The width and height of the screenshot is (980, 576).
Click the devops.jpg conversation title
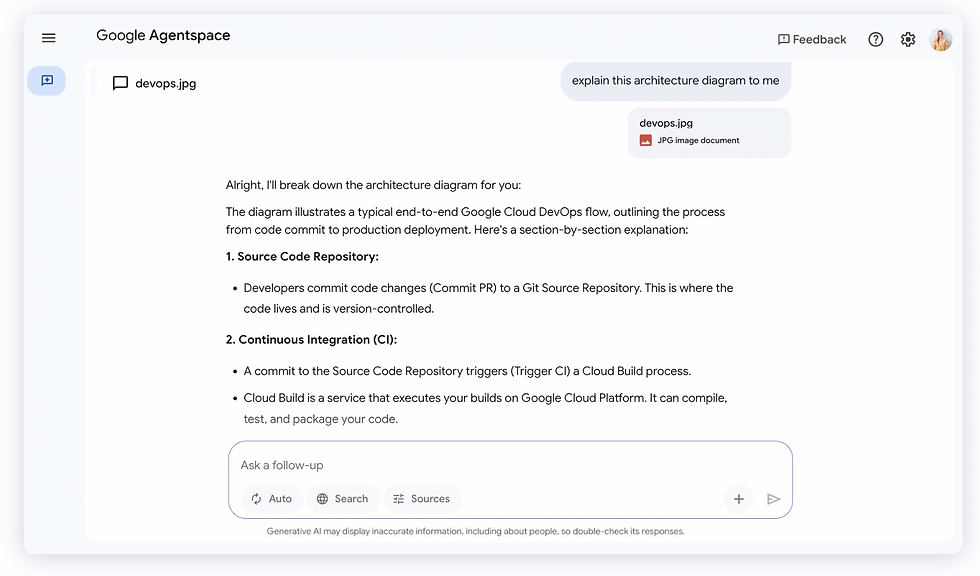click(x=166, y=83)
